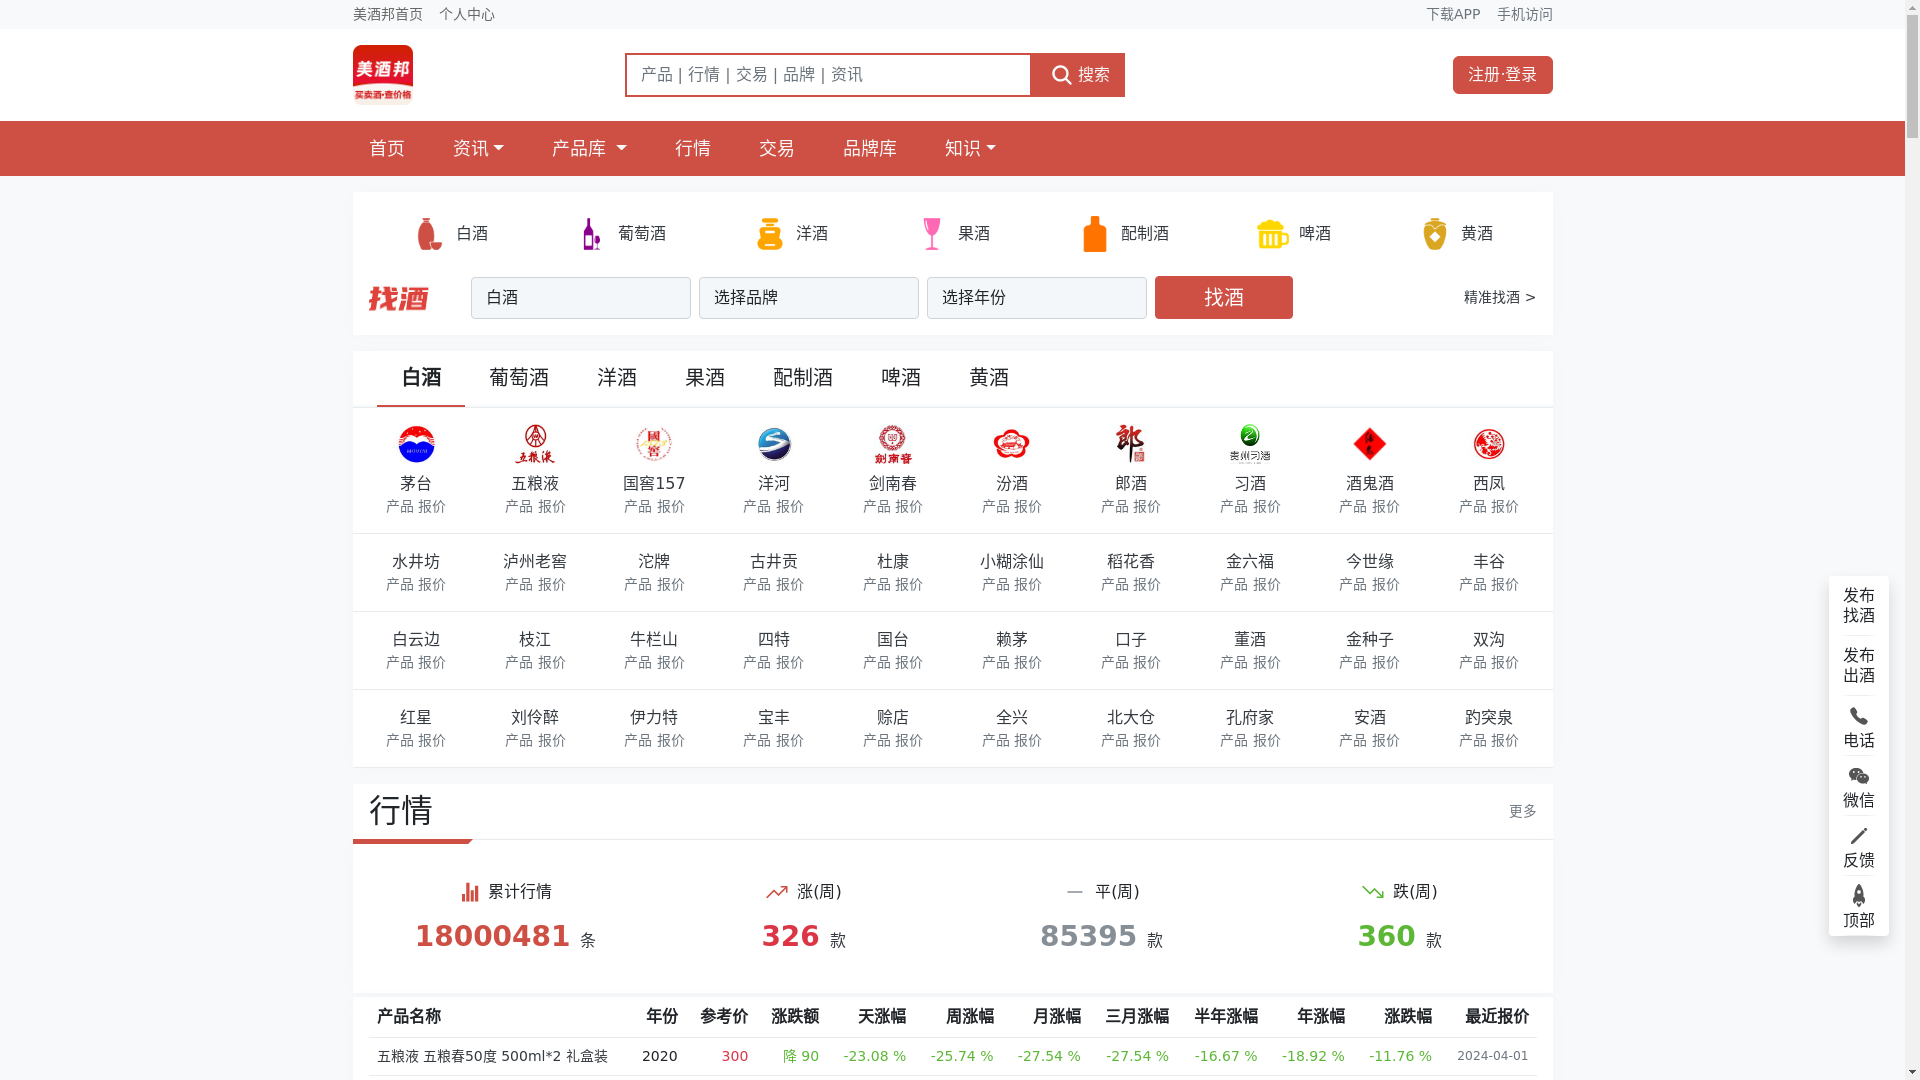Open the 反馈 feedback pencil icon
This screenshot has width=1920, height=1080.
pos(1858,836)
